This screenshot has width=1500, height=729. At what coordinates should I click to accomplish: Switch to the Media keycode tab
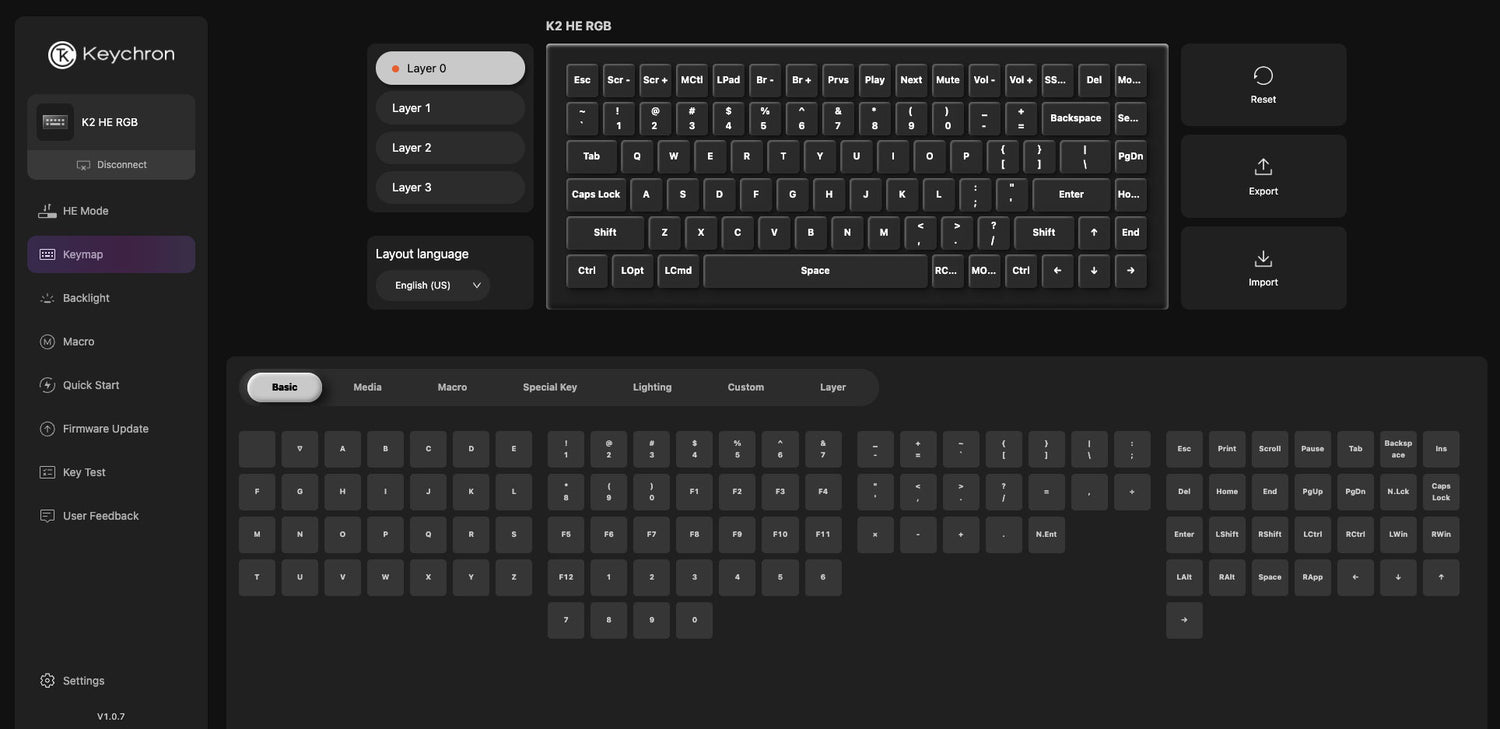pyautogui.click(x=367, y=387)
